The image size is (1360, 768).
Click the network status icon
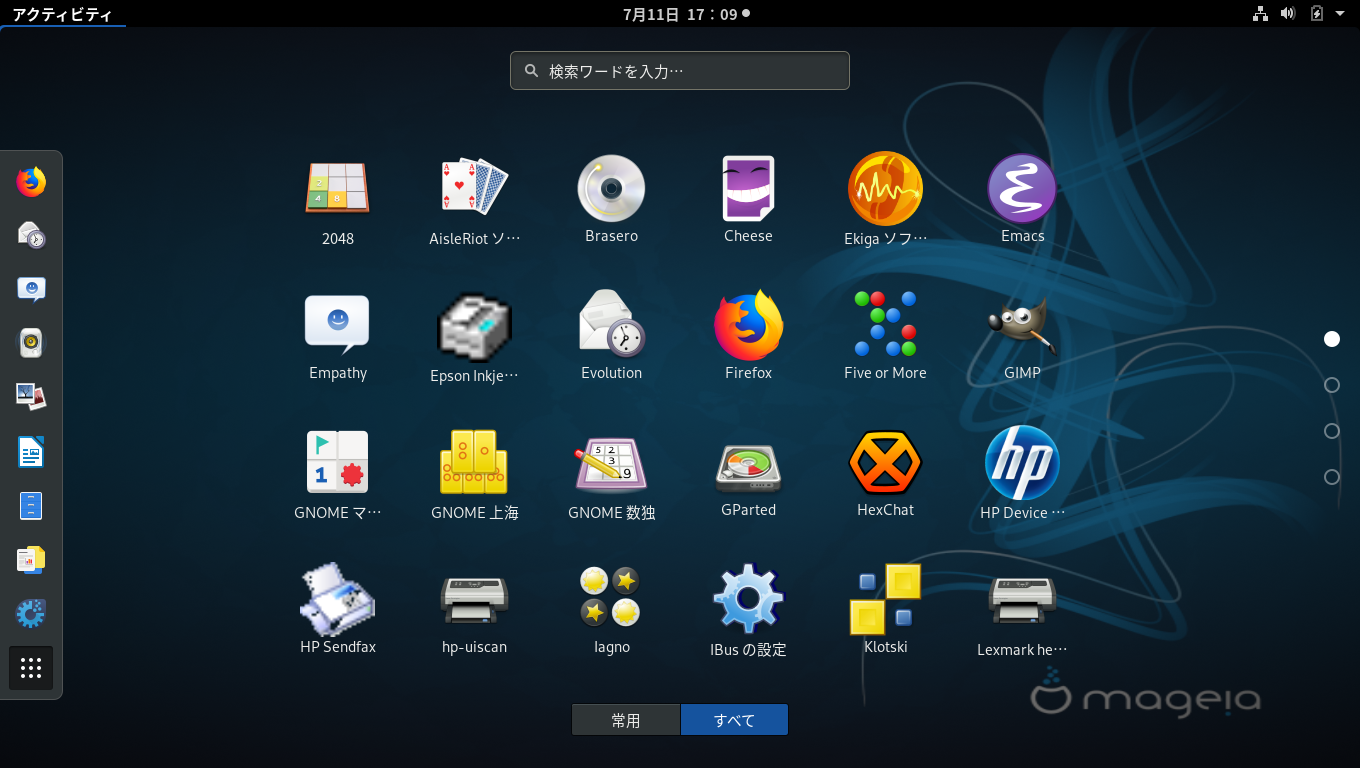1260,14
